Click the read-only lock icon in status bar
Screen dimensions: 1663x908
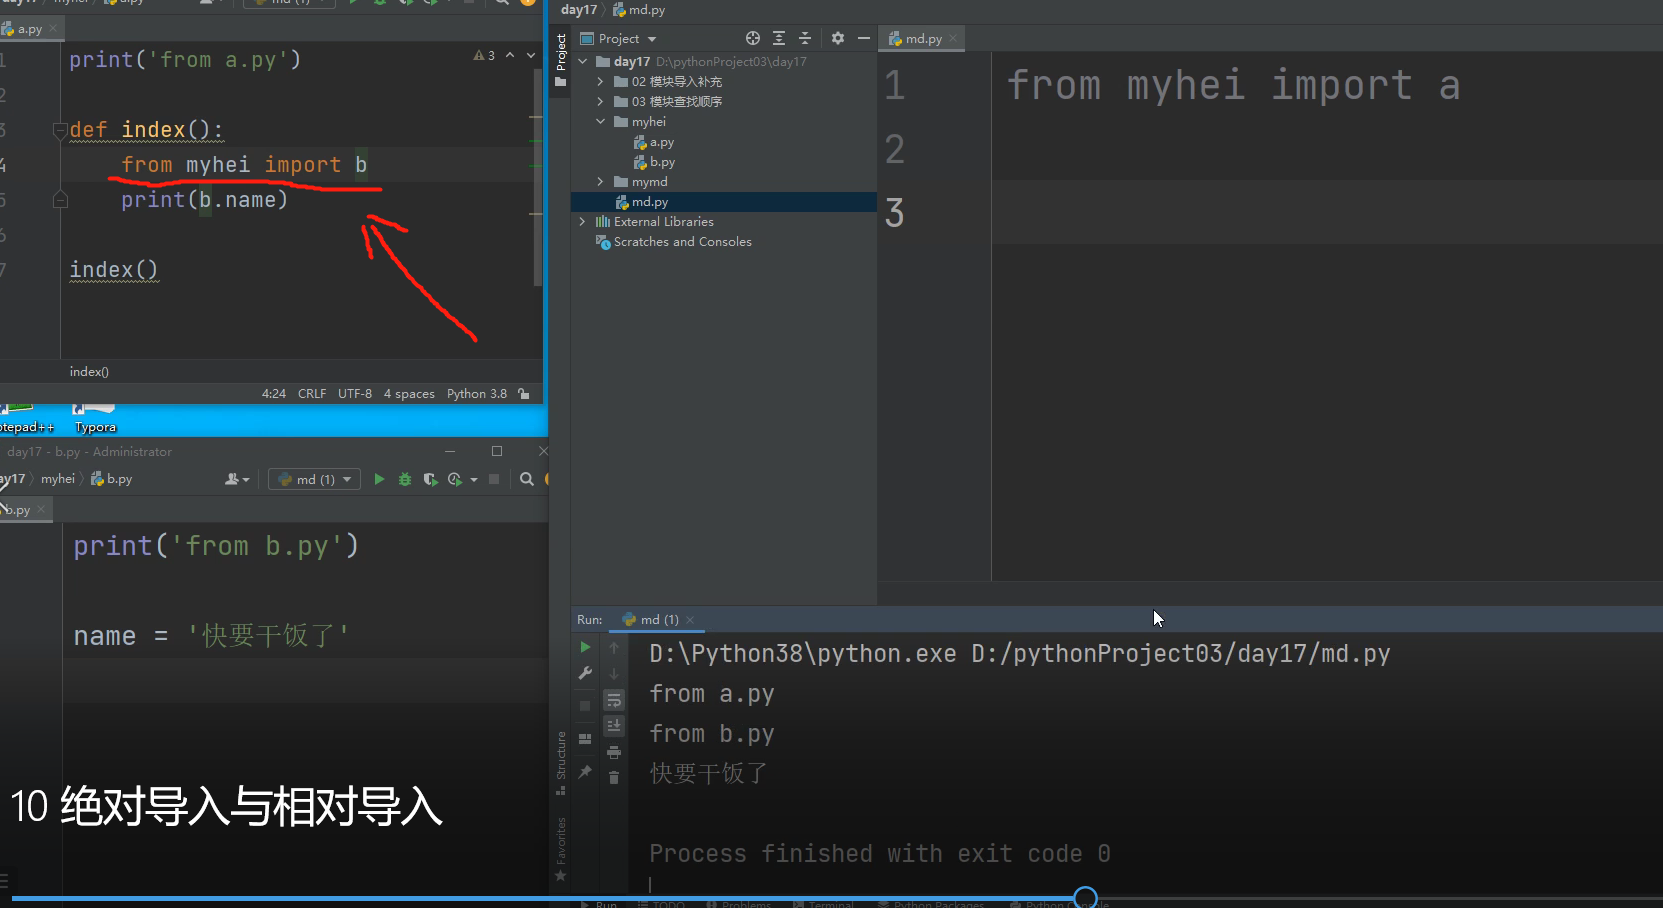point(524,394)
